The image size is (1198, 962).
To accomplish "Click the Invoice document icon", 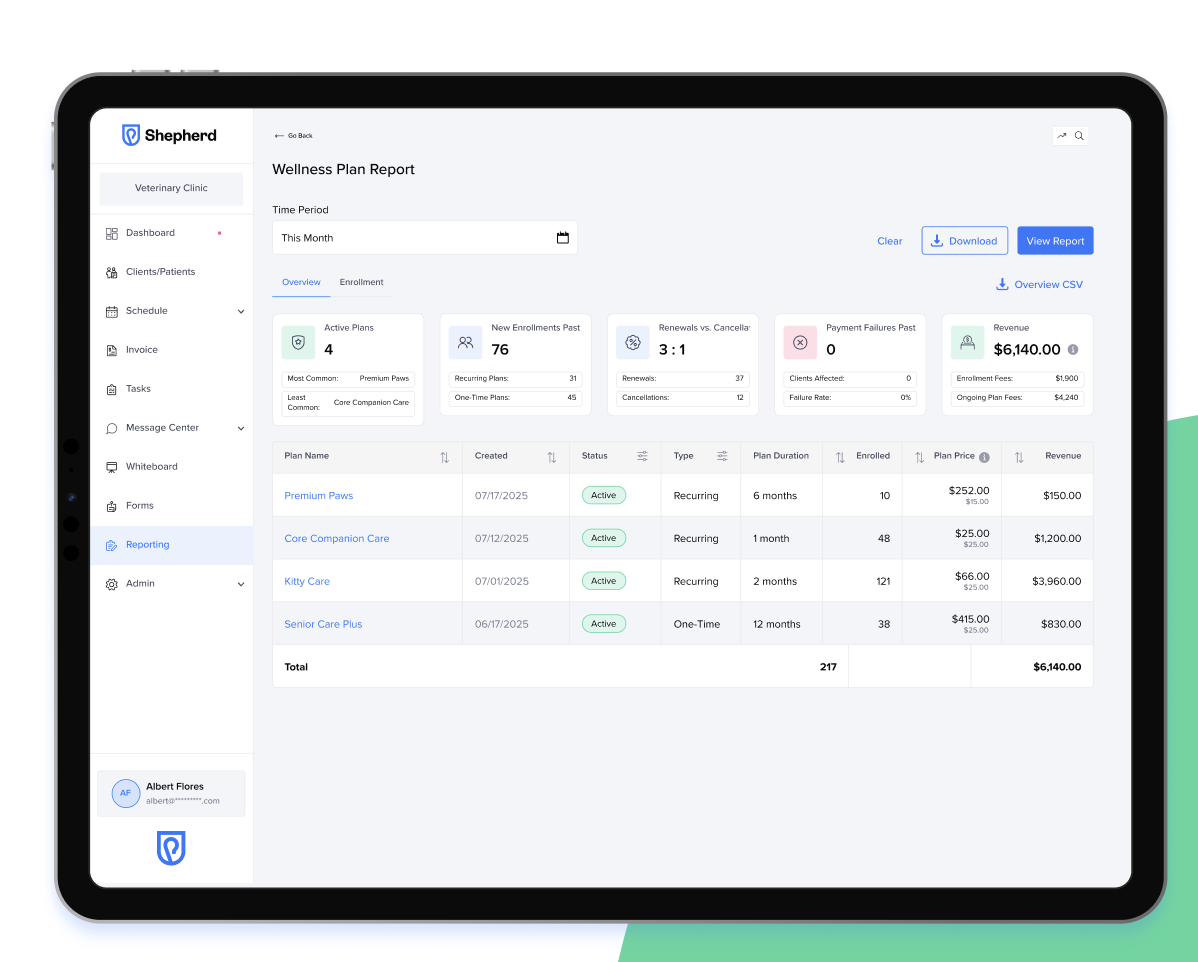I will [112, 350].
